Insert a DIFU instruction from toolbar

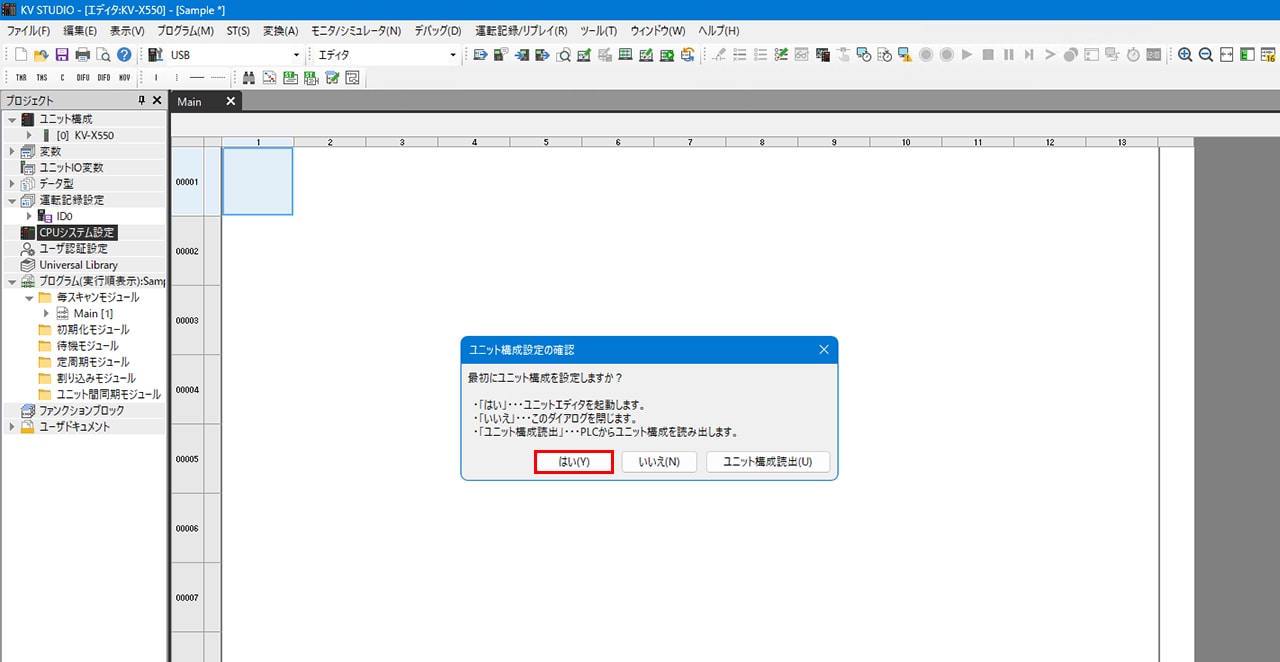[x=83, y=77]
